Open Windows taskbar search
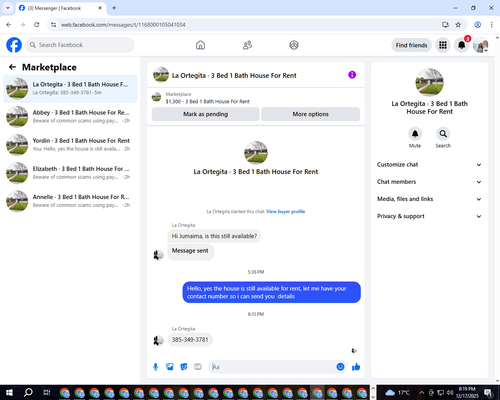The width and height of the screenshot is (500, 400). tap(28, 393)
